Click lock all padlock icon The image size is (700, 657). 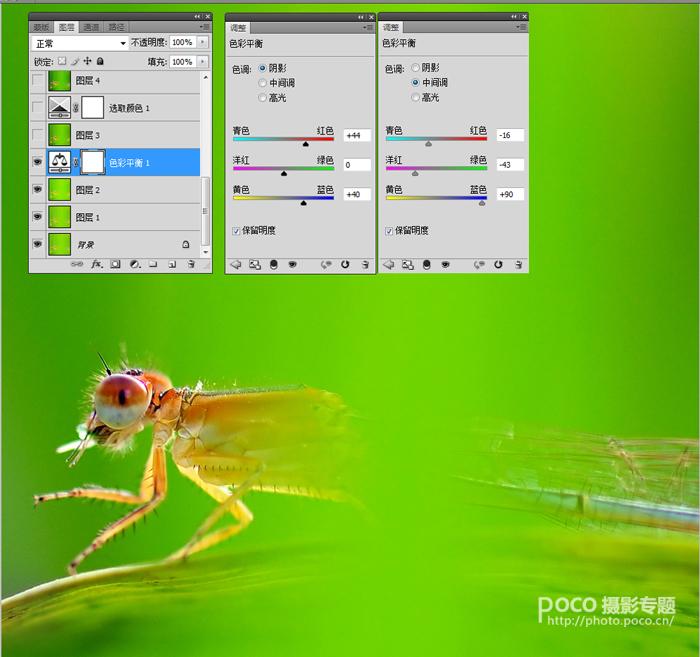100,61
